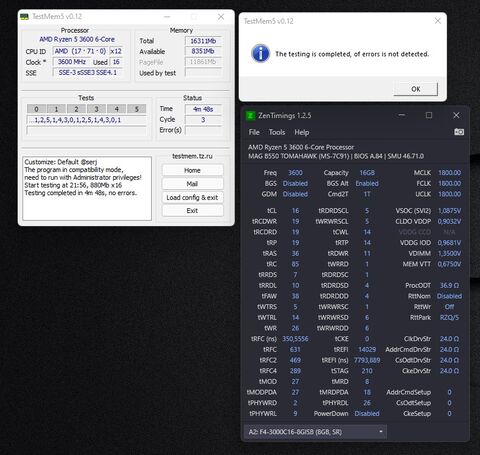The image size is (480, 455).
Task: Click the Cycle value 3
Action: [x=203, y=120]
